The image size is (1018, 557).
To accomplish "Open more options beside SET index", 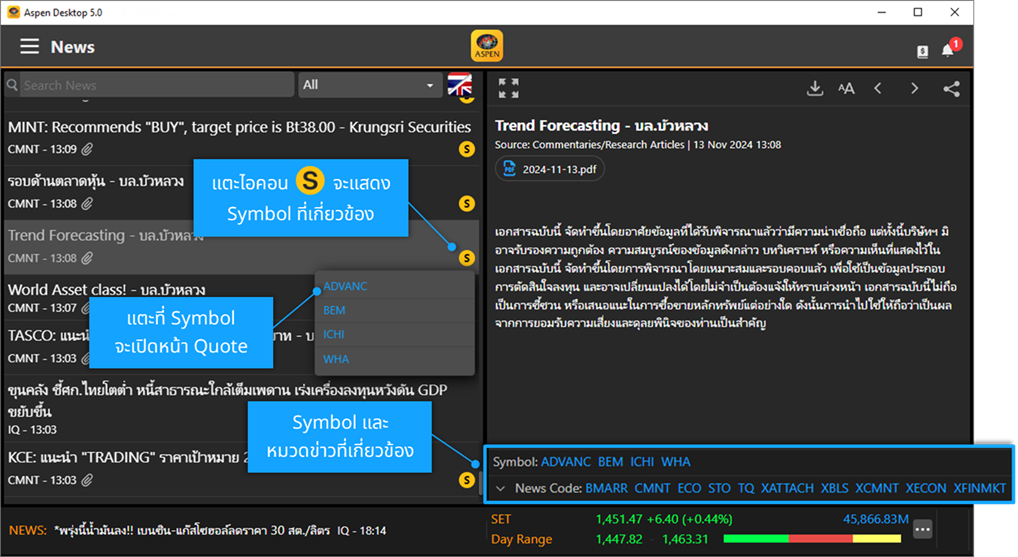I will (923, 529).
